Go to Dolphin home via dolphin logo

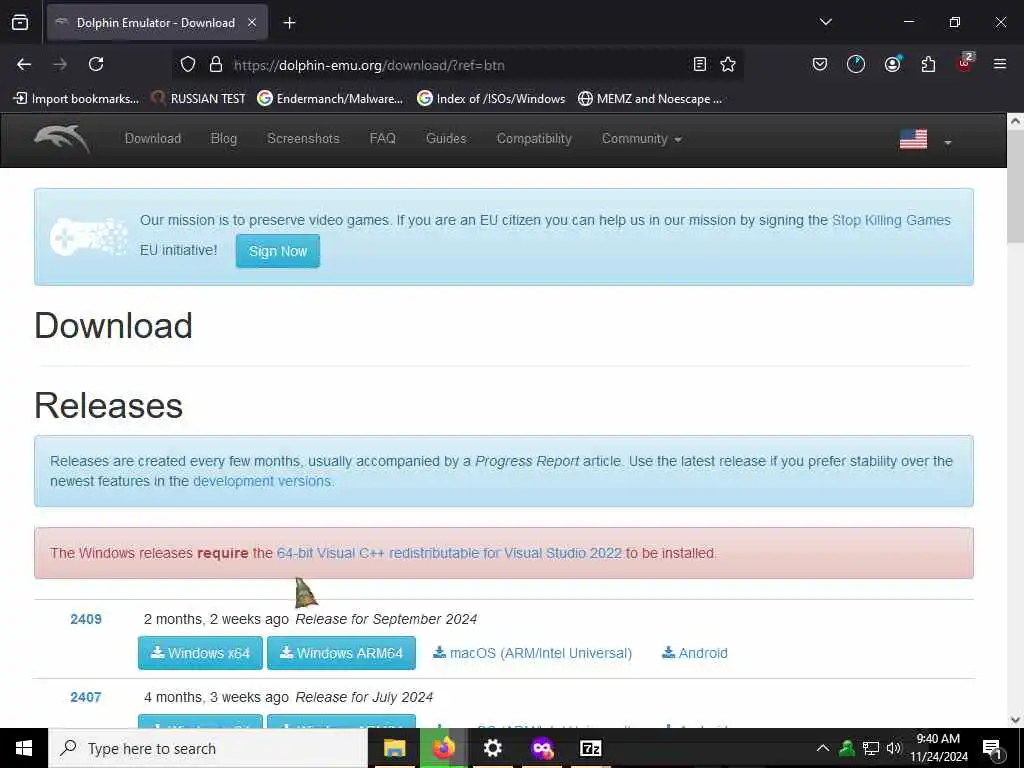(61, 138)
